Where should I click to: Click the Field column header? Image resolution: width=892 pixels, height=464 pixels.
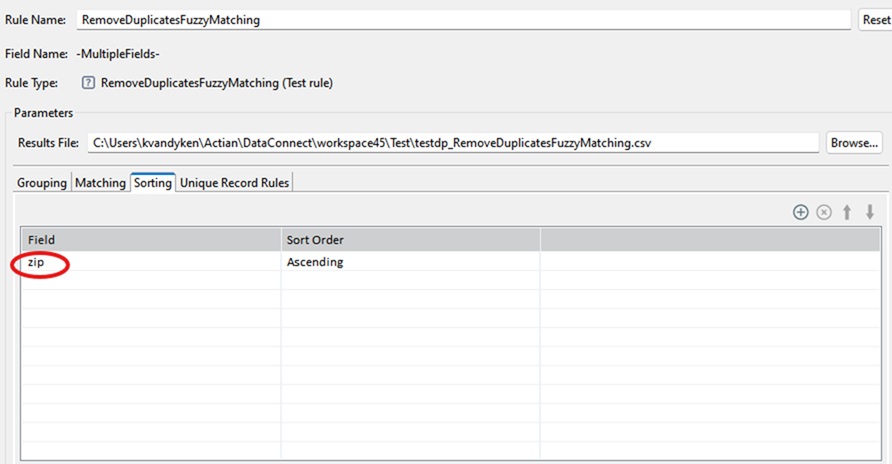[150, 240]
